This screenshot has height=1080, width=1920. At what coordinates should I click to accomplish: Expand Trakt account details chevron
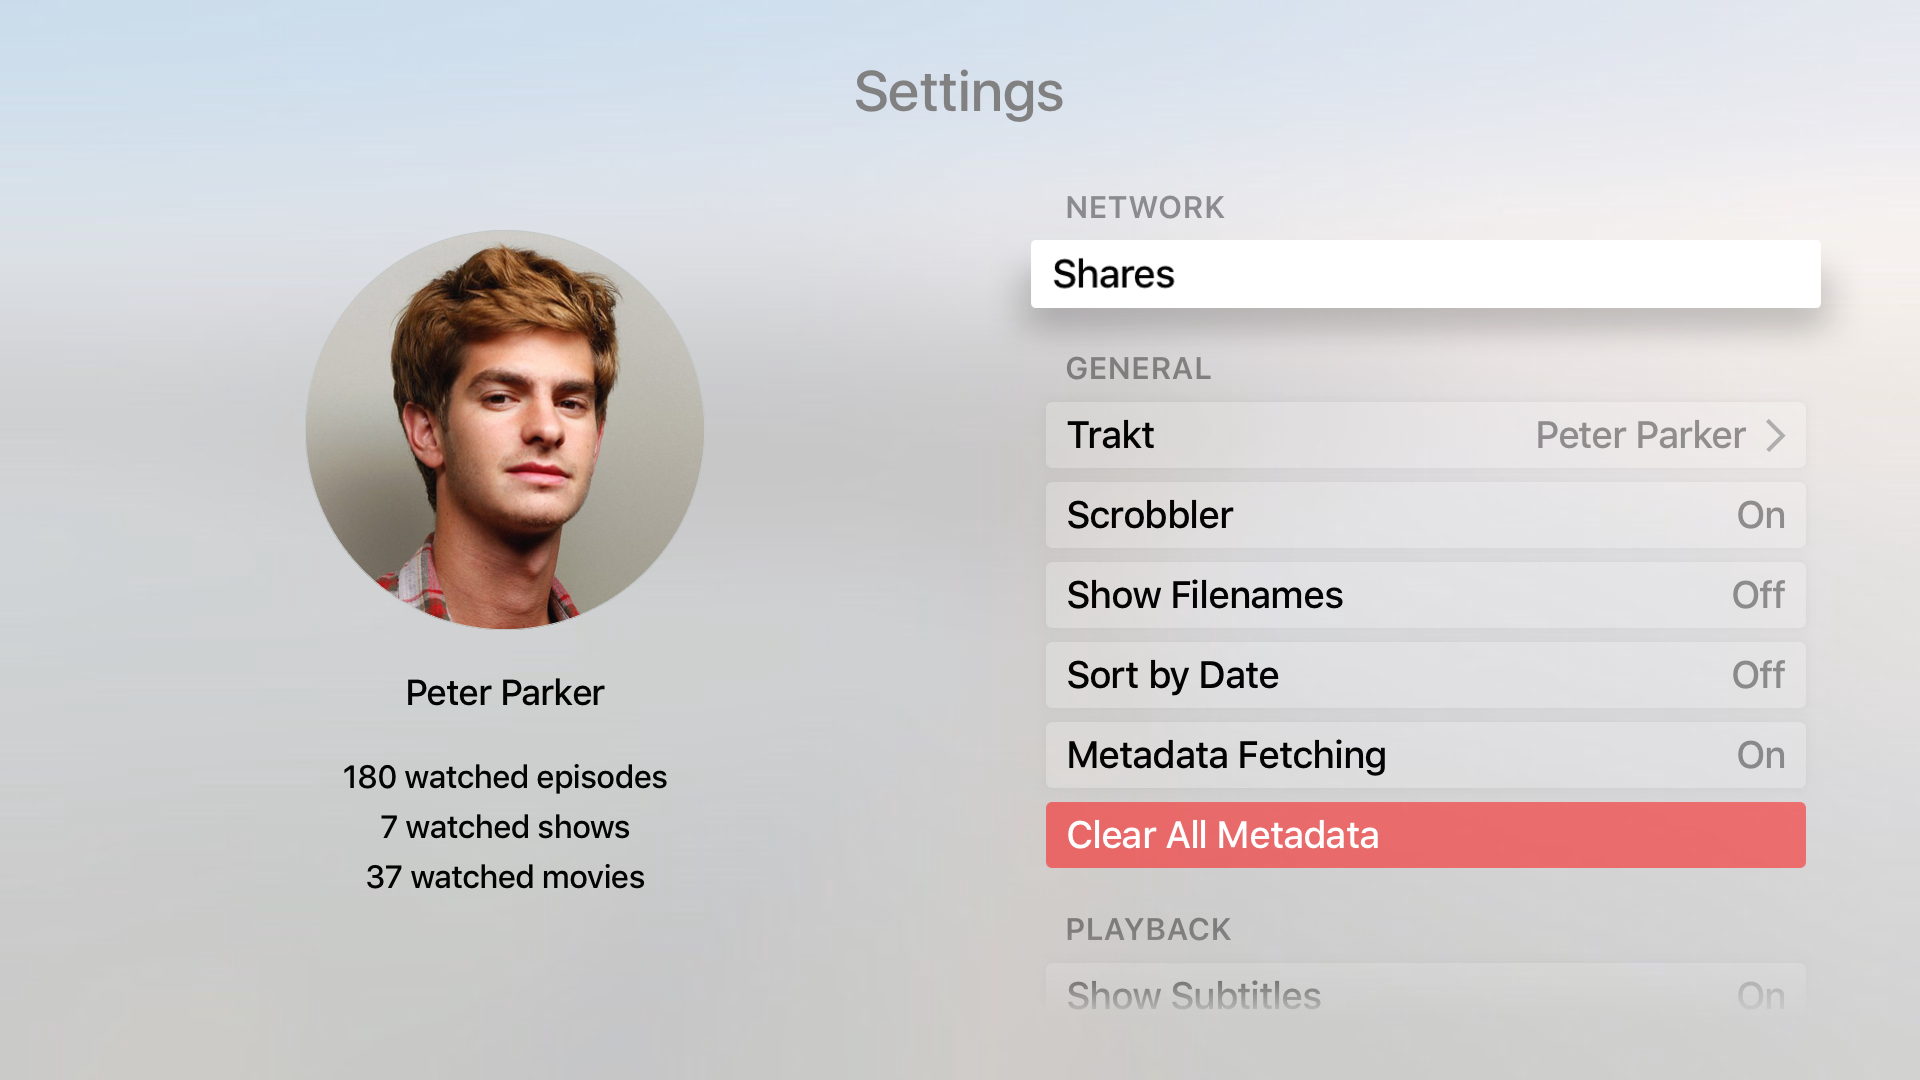tap(1780, 434)
